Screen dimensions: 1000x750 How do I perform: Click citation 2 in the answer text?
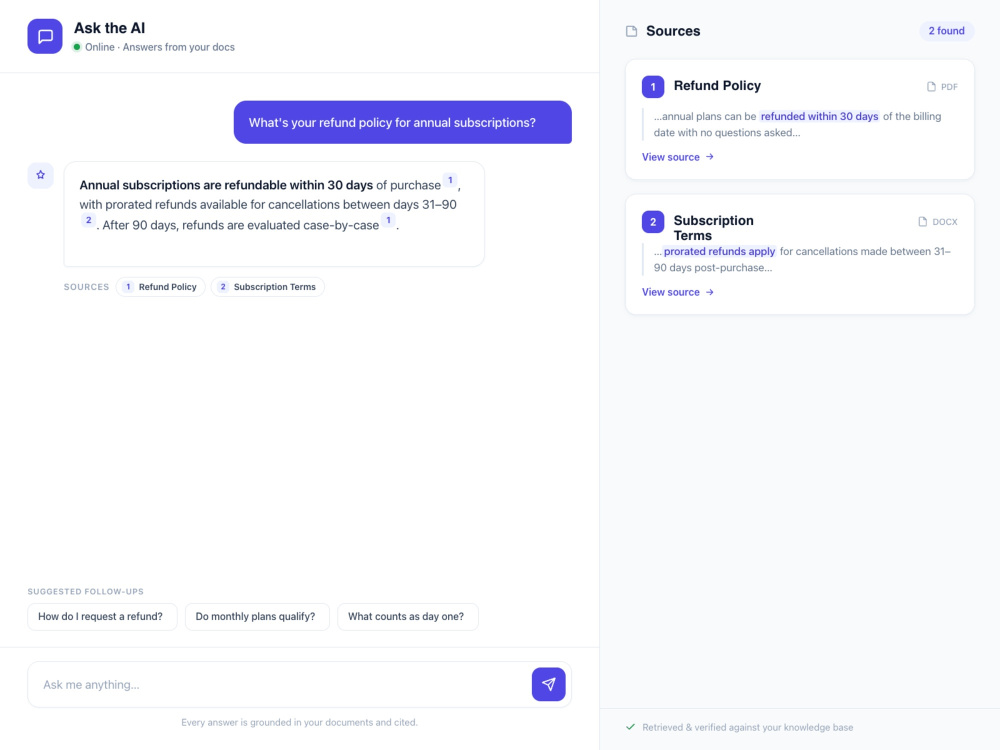pyautogui.click(x=89, y=221)
